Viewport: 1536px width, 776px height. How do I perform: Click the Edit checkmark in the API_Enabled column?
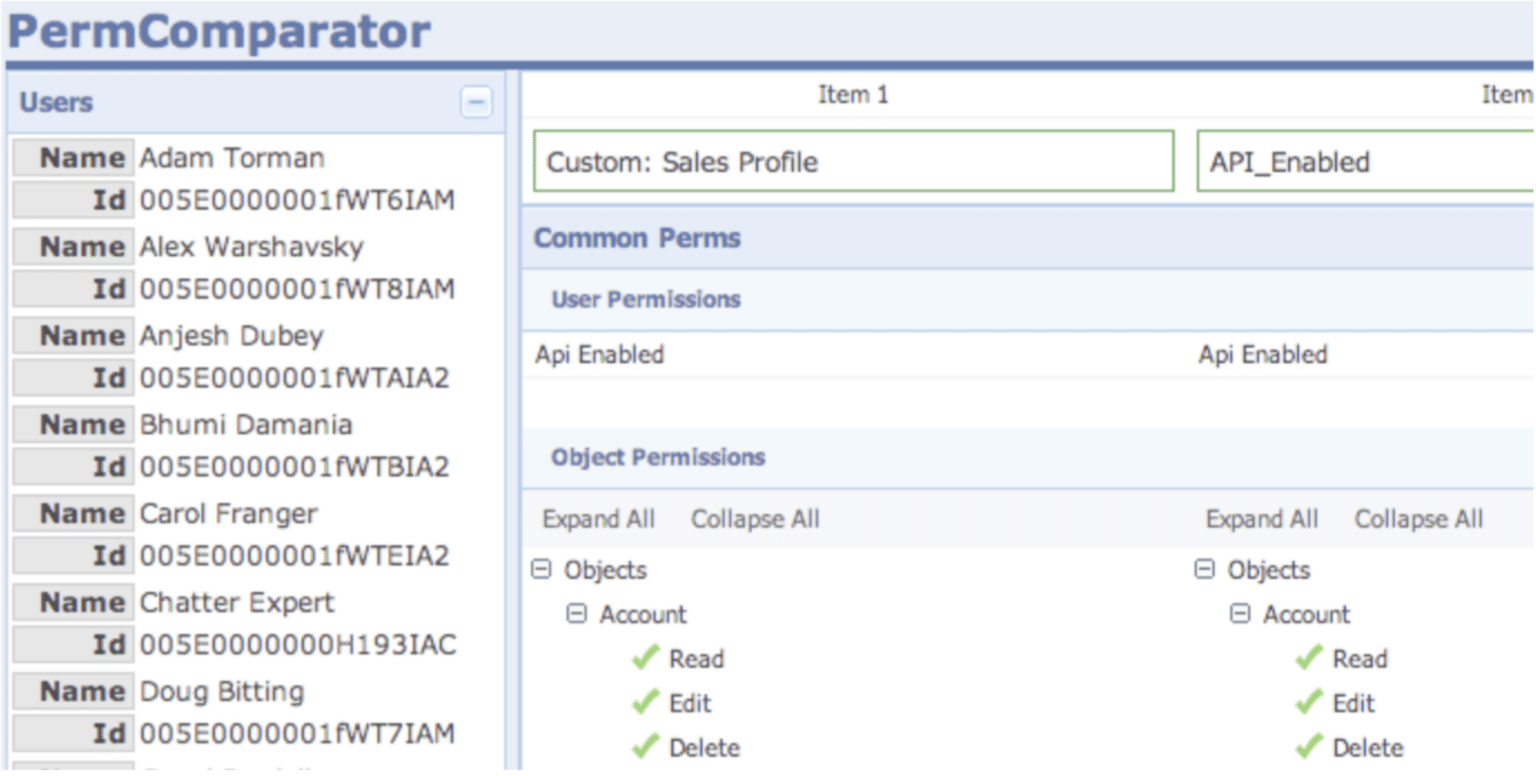(x=1310, y=703)
